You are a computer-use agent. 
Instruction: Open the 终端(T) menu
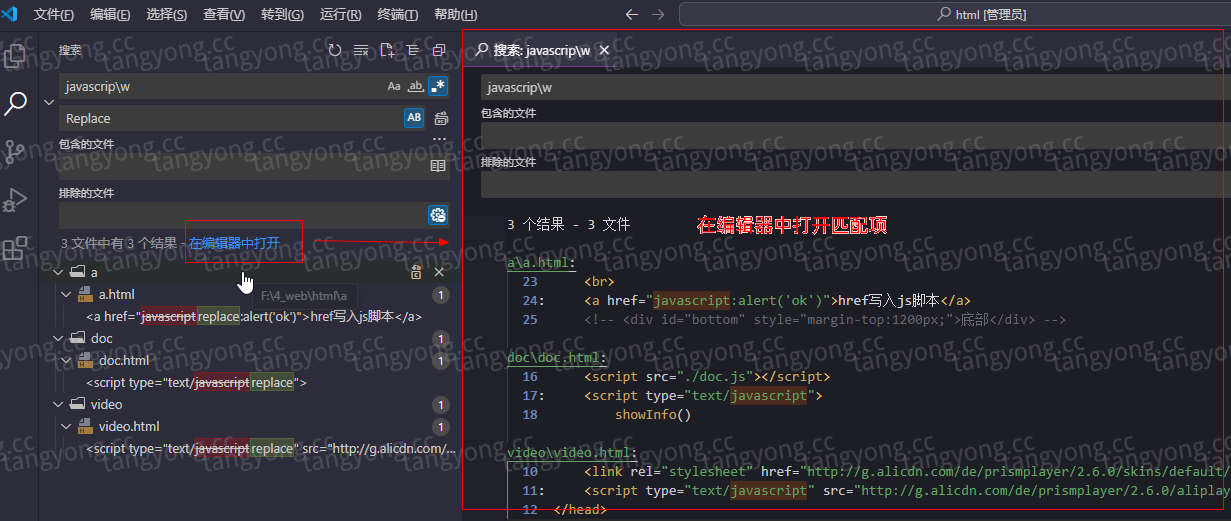pyautogui.click(x=398, y=15)
